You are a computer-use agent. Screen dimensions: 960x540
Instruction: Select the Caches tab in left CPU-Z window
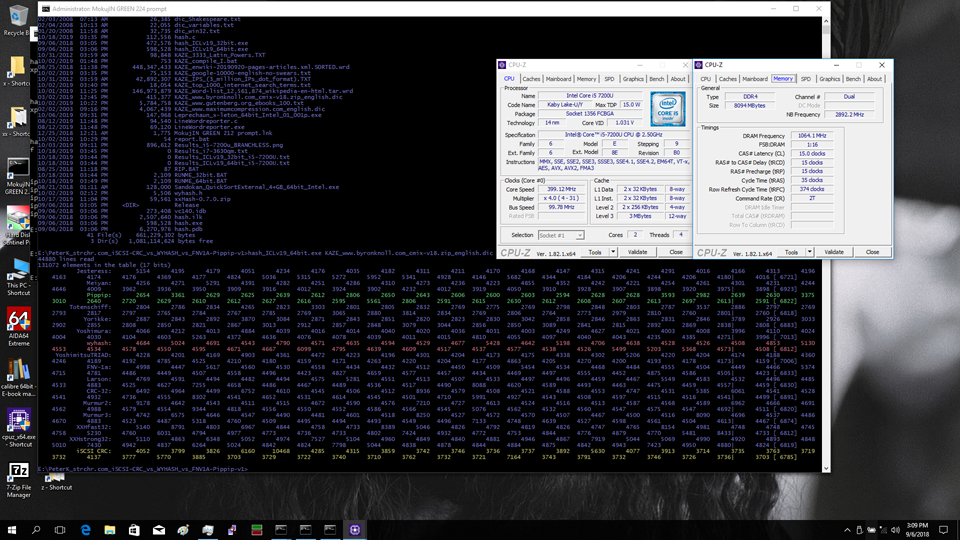[x=531, y=79]
